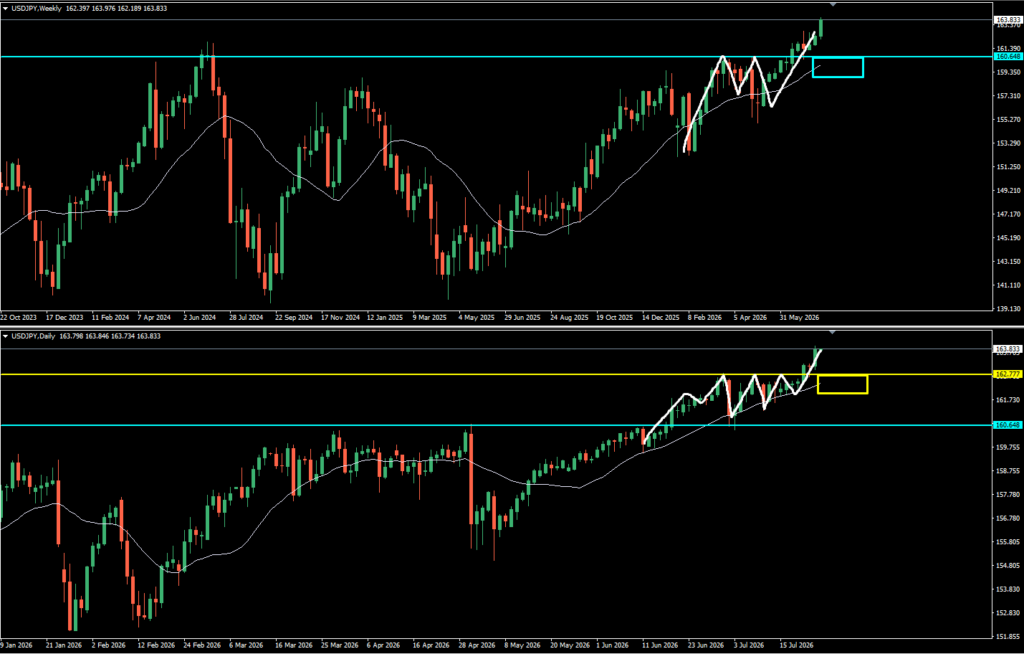The height and width of the screenshot is (654, 1024).
Task: Click the '31 May 2026' date label
Action: (x=799, y=318)
